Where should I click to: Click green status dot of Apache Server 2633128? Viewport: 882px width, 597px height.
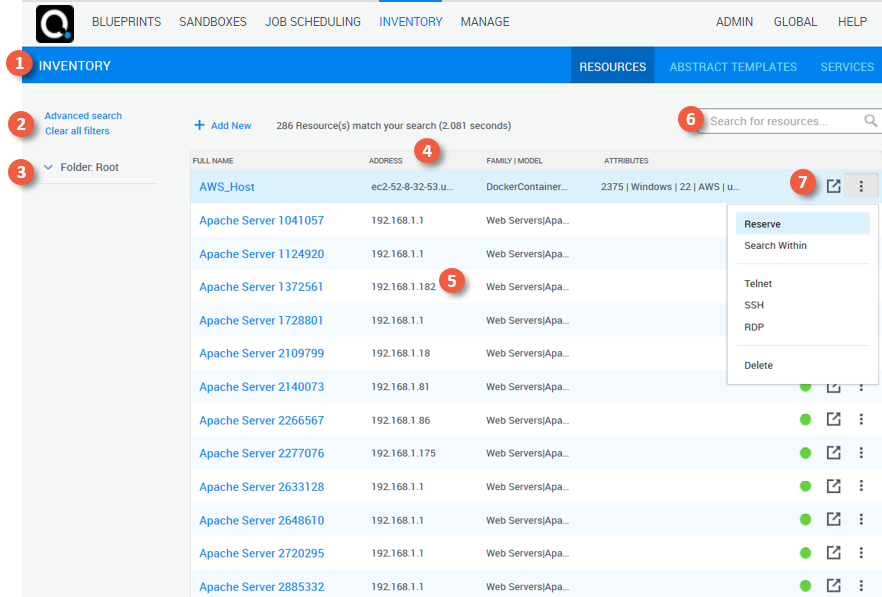pyautogui.click(x=805, y=487)
